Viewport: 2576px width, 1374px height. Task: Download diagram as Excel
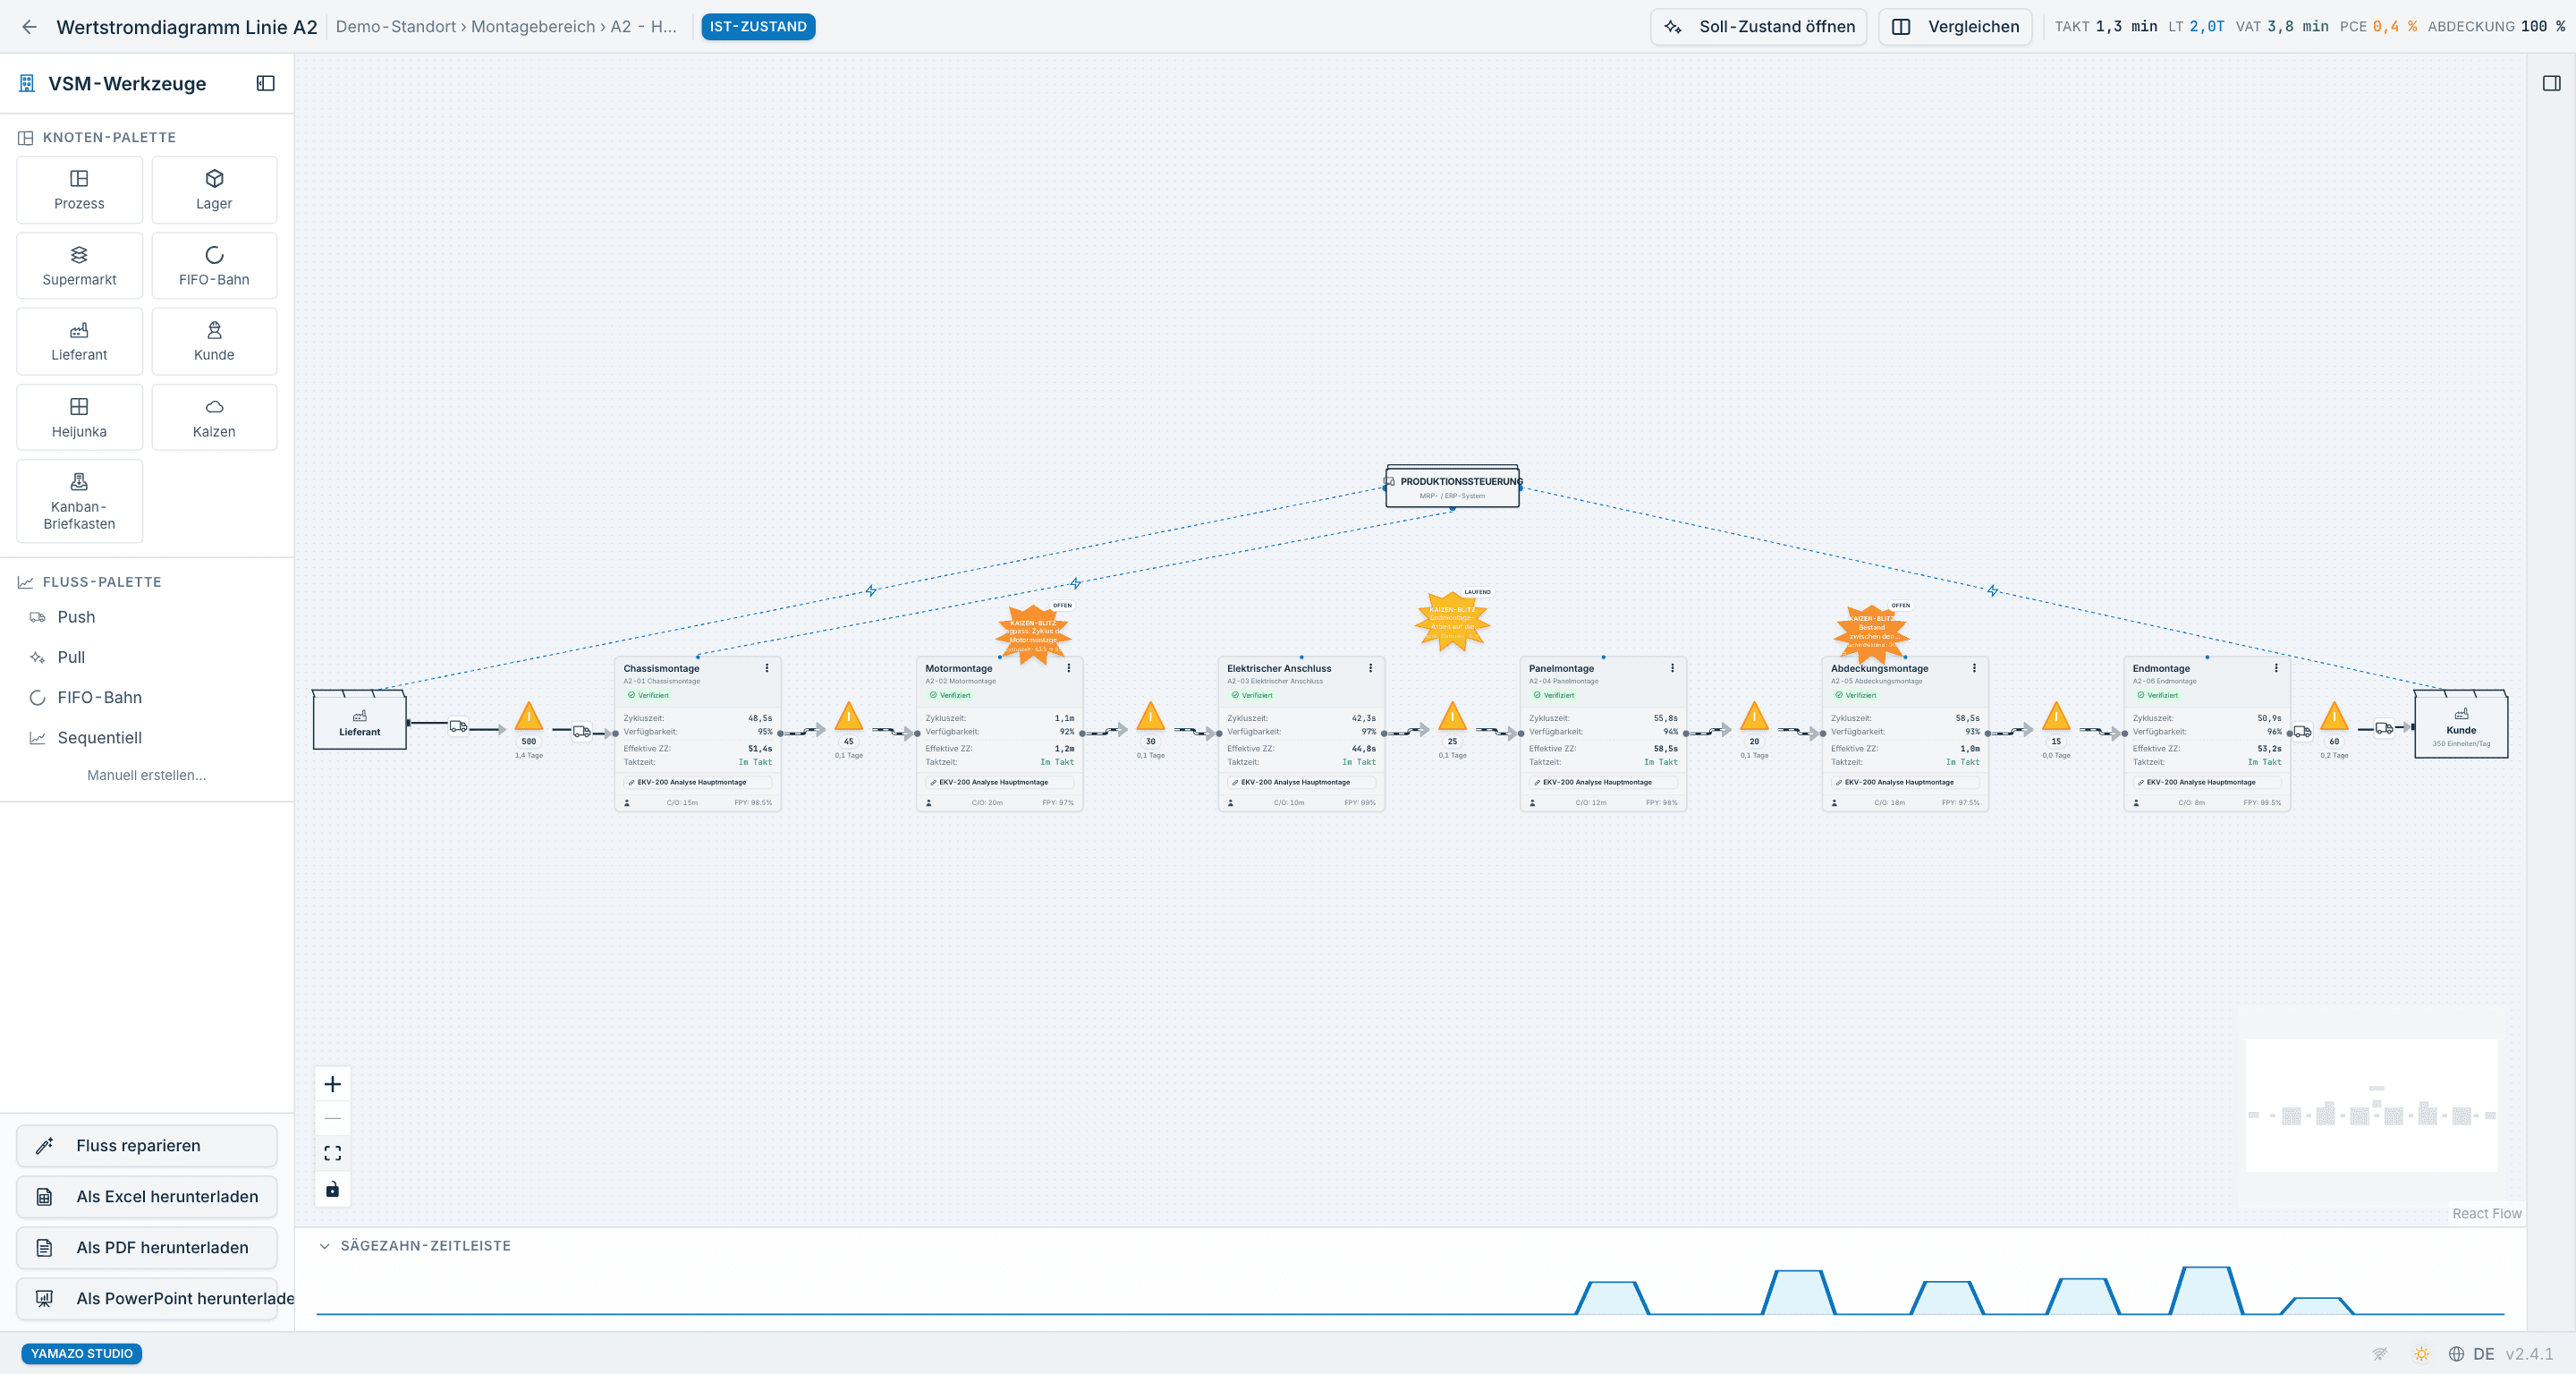click(x=147, y=1197)
